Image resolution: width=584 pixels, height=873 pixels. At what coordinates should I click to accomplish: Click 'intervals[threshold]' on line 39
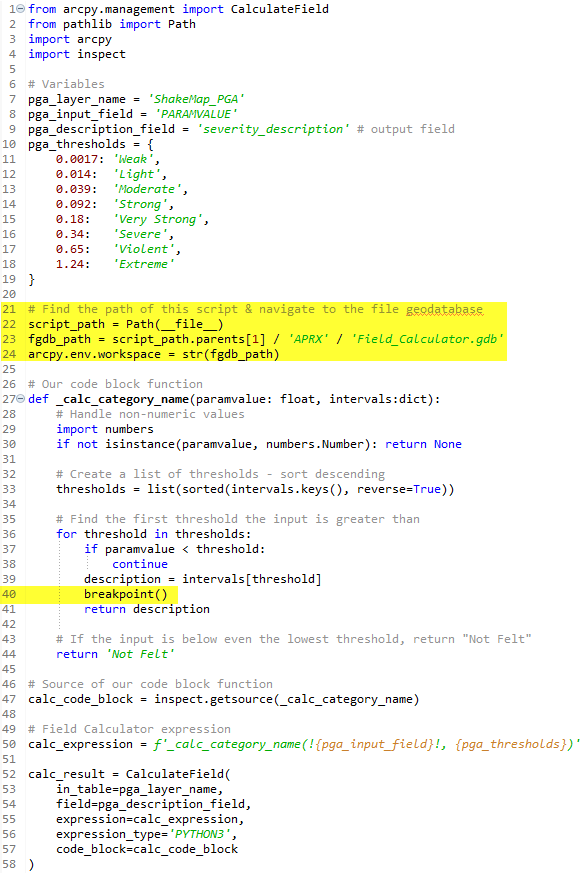252,580
